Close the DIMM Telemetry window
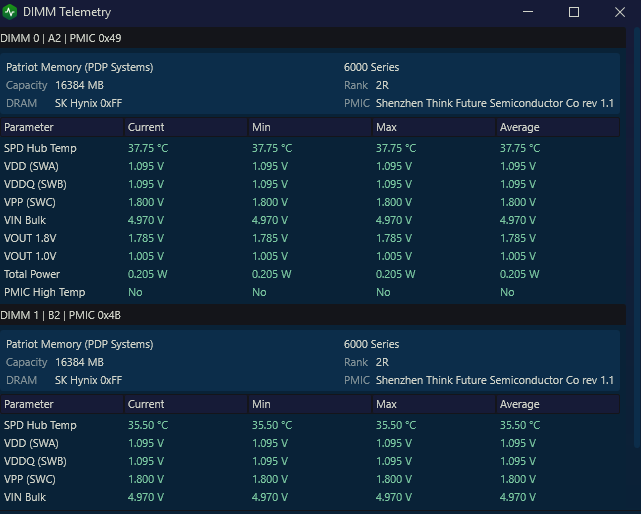 [620, 12]
